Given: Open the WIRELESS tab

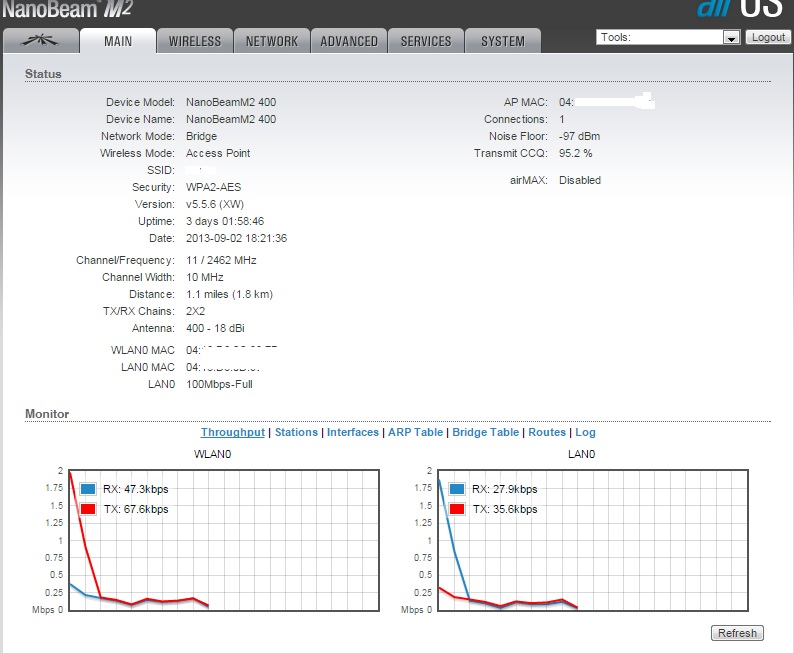Looking at the screenshot, I should pos(195,41).
